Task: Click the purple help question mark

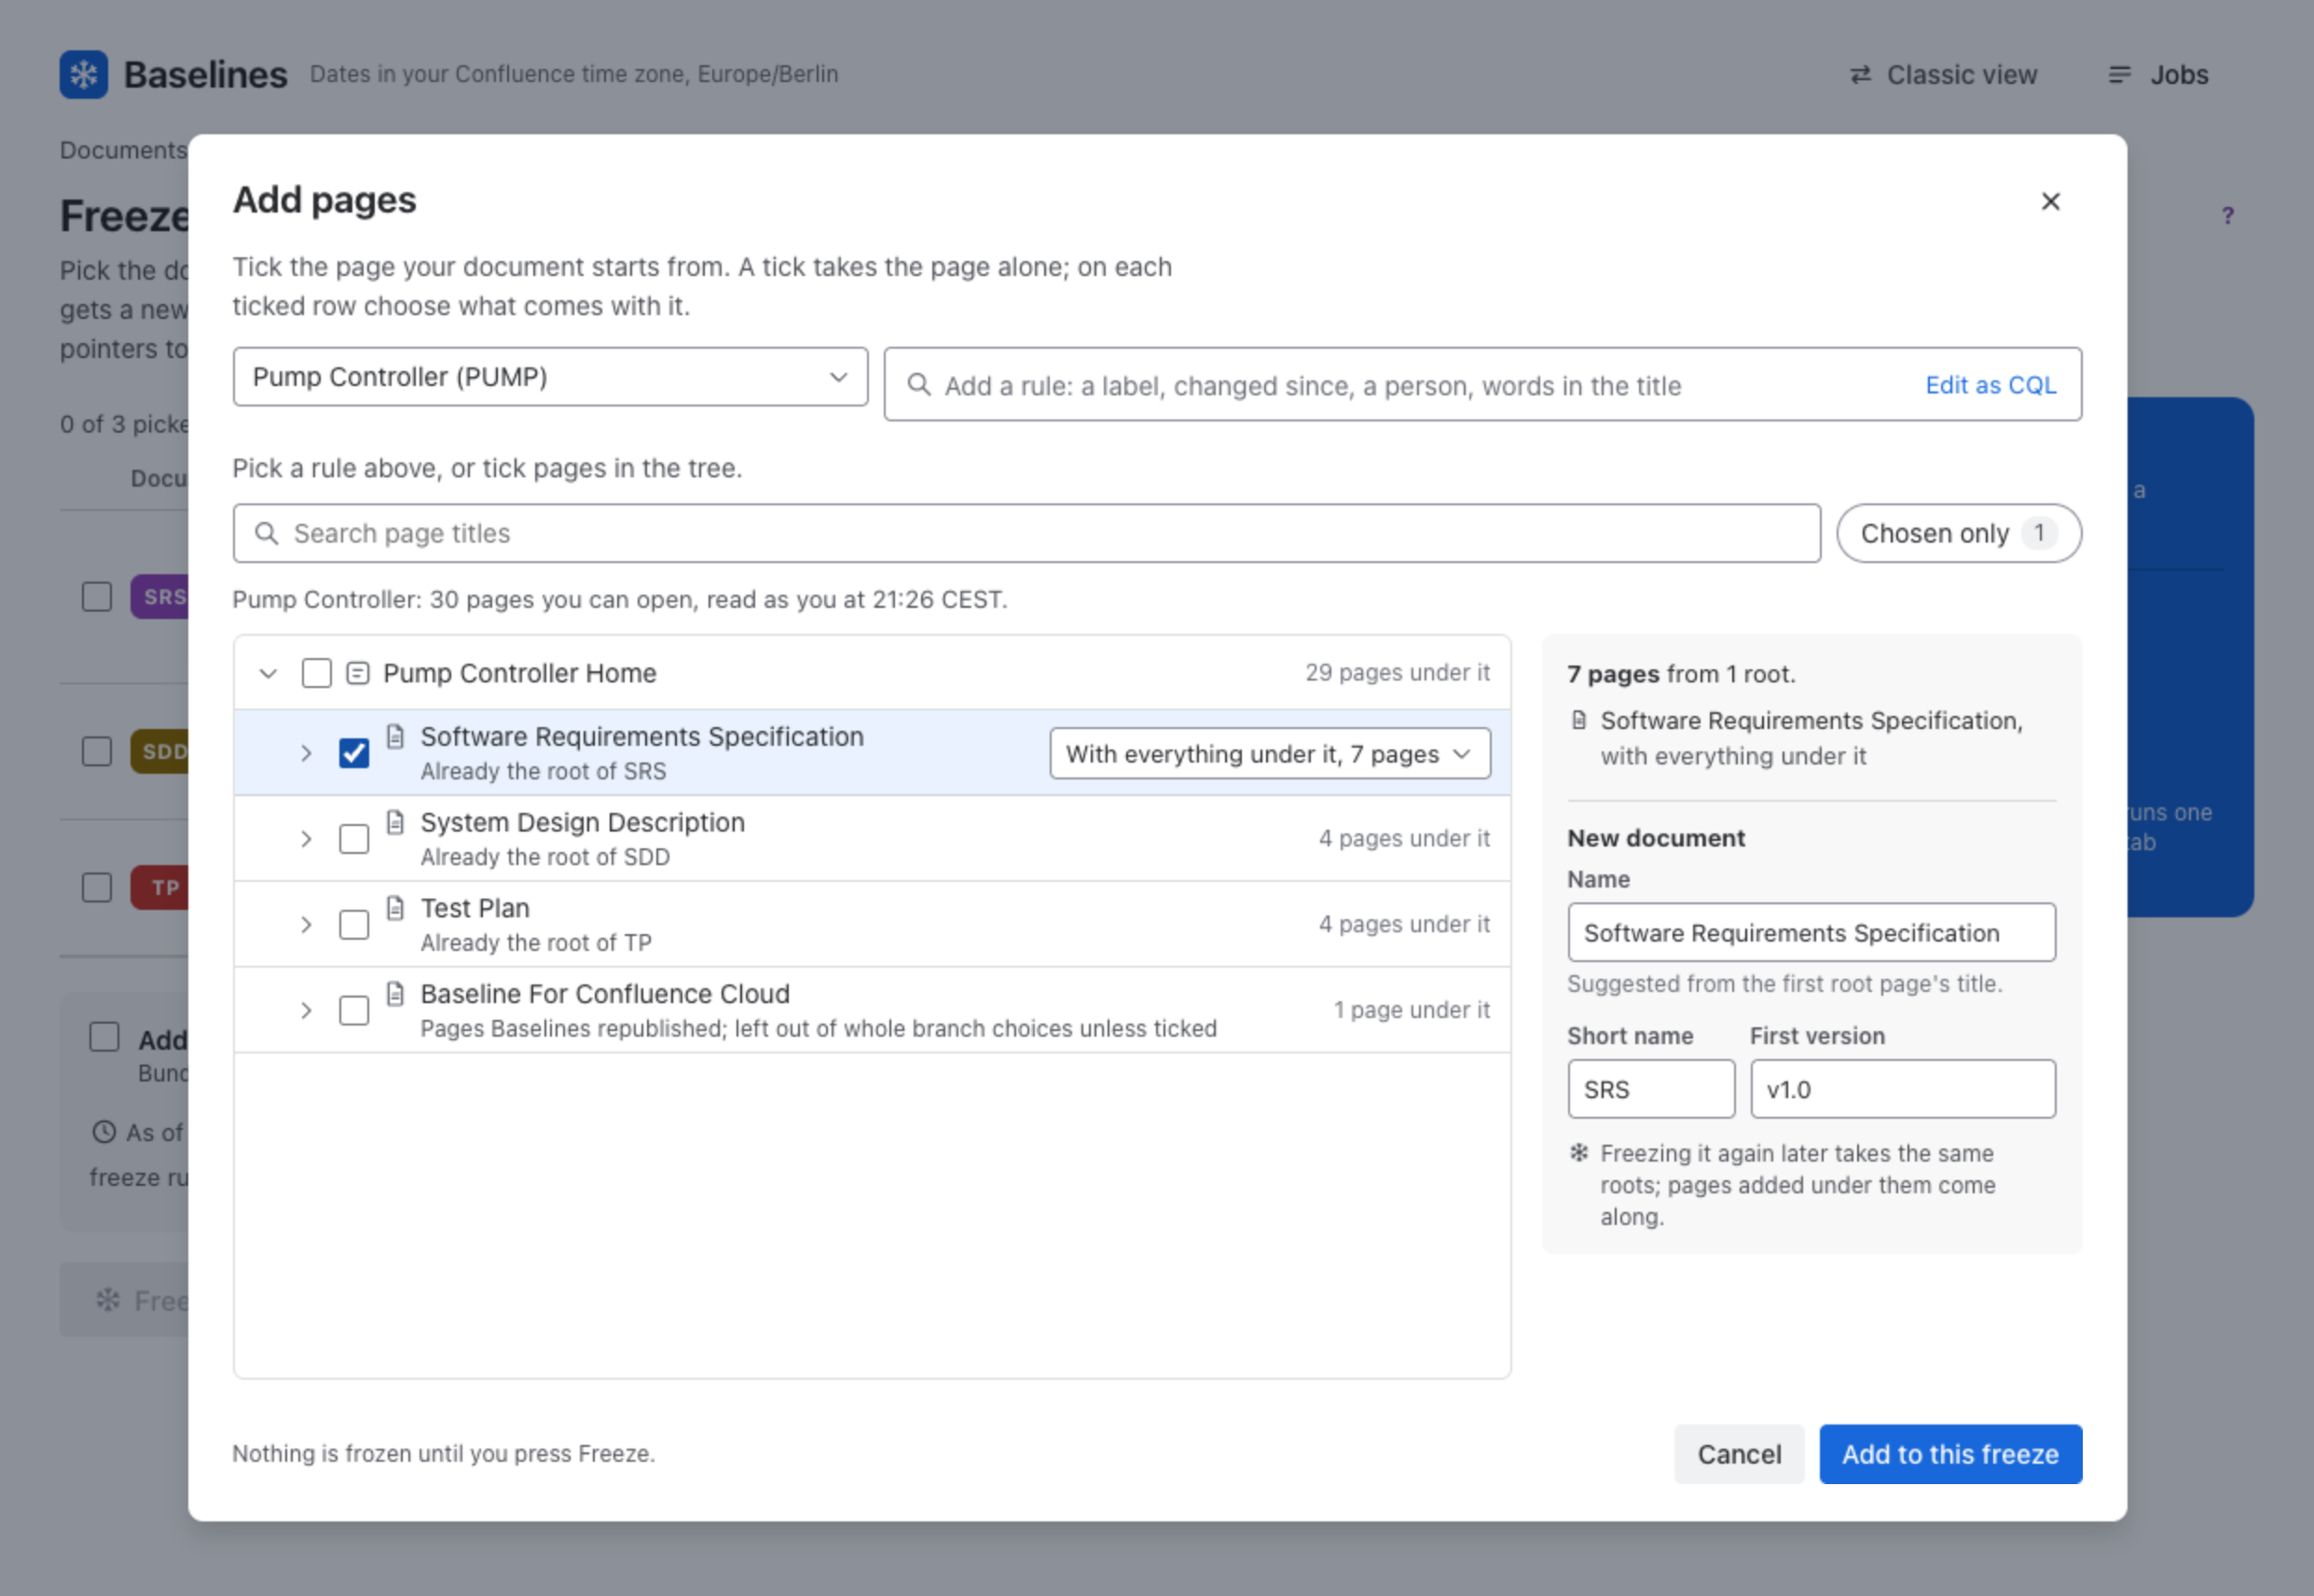Action: click(2227, 215)
